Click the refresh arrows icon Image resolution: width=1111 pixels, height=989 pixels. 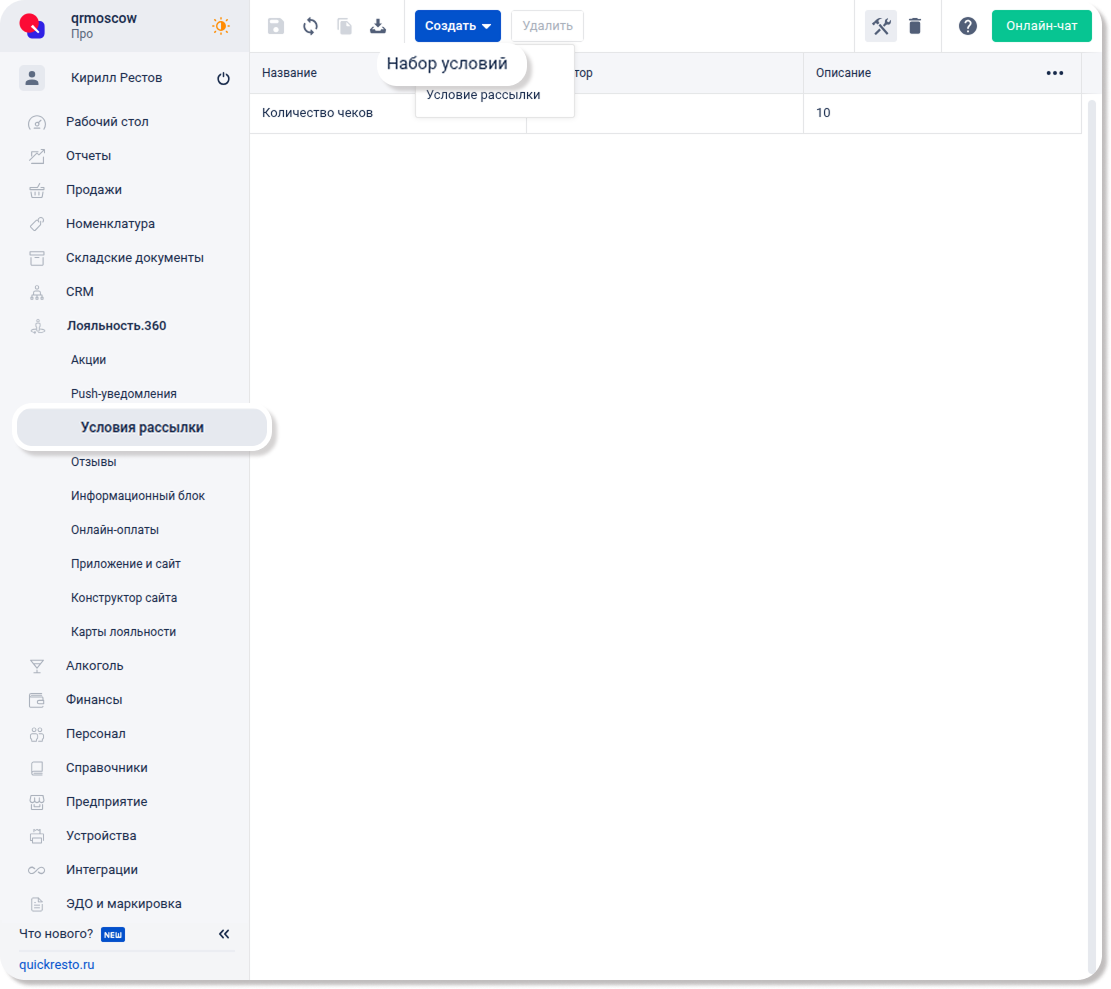coord(310,26)
